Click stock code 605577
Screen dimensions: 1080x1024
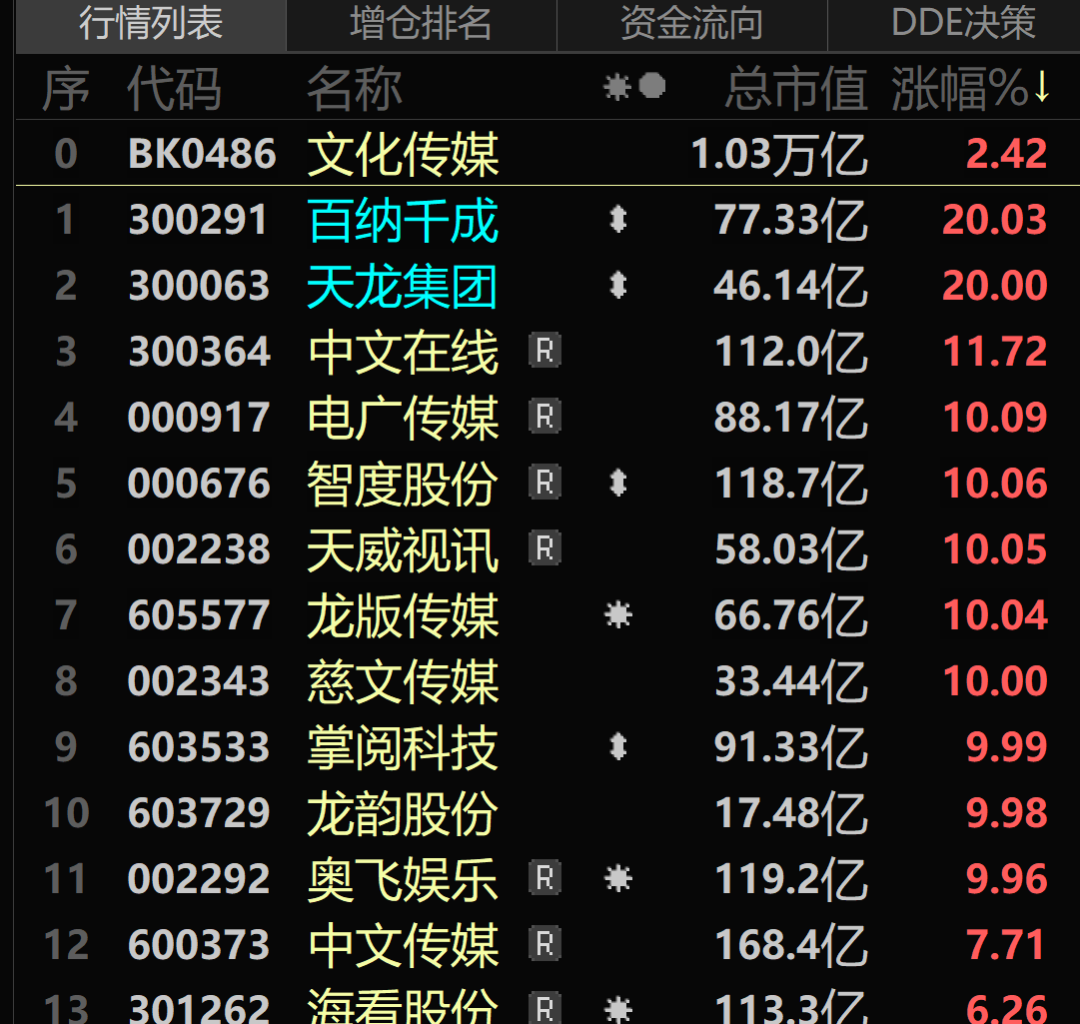pyautogui.click(x=198, y=614)
